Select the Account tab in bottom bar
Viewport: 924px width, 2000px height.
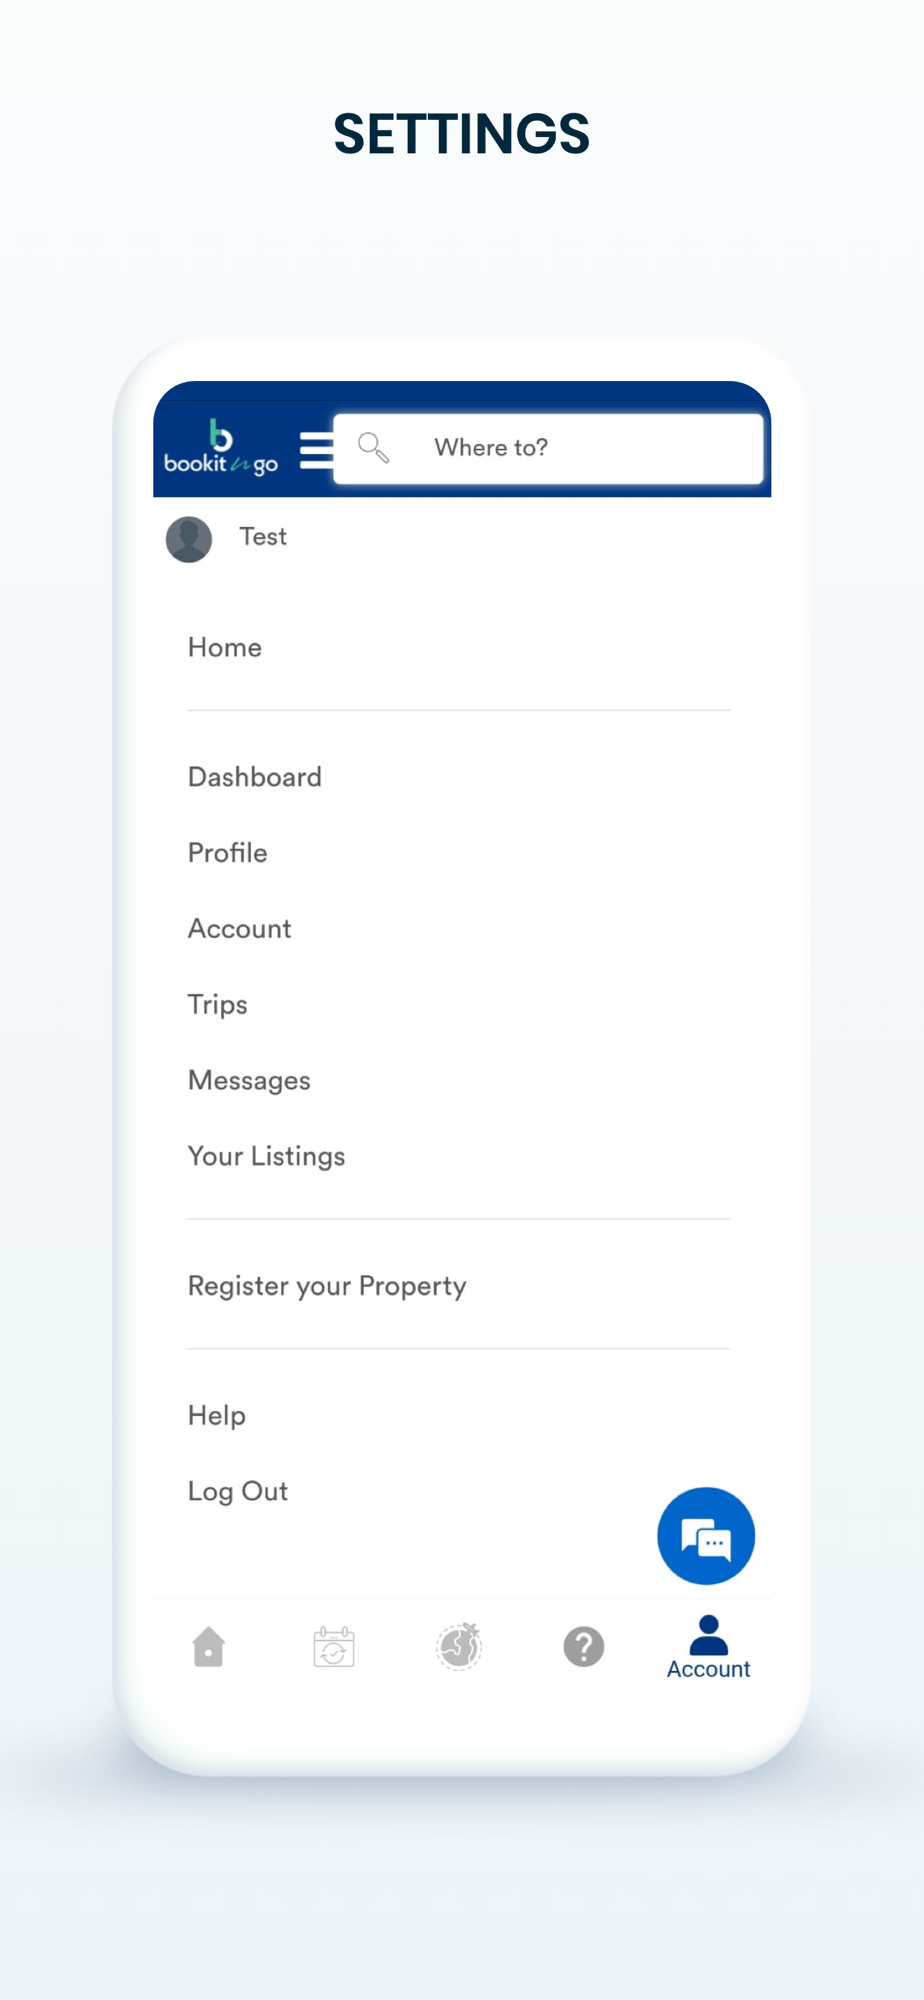[708, 1648]
